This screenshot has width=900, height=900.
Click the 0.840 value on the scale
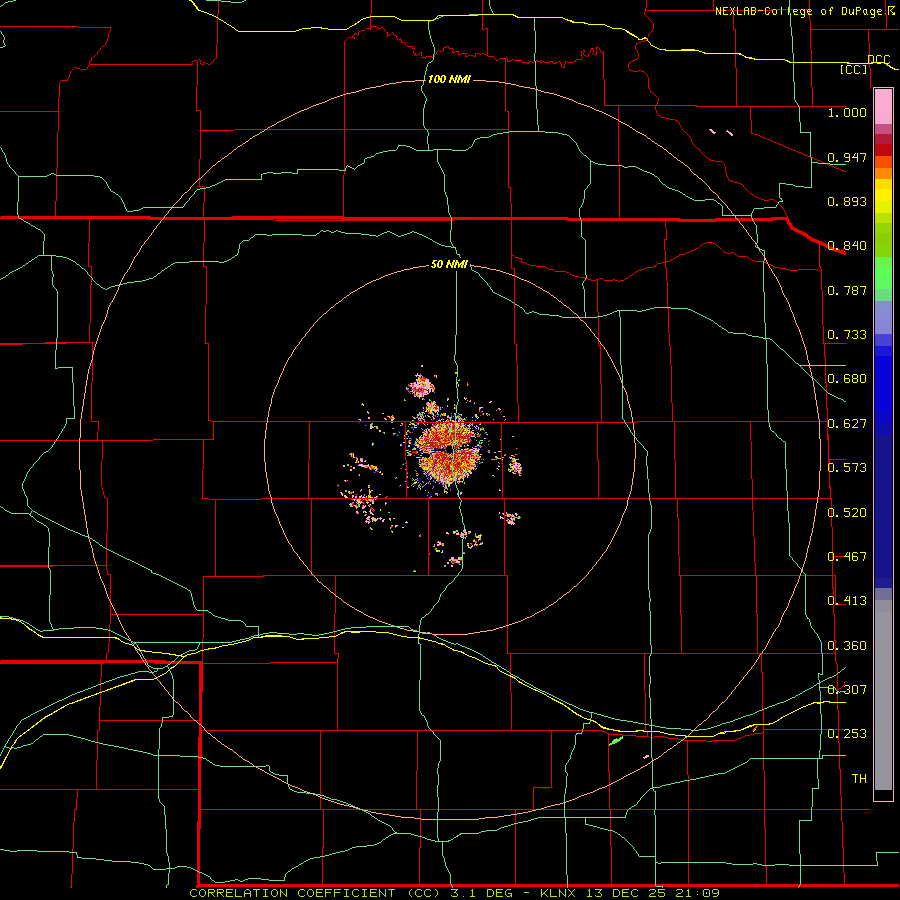(847, 246)
